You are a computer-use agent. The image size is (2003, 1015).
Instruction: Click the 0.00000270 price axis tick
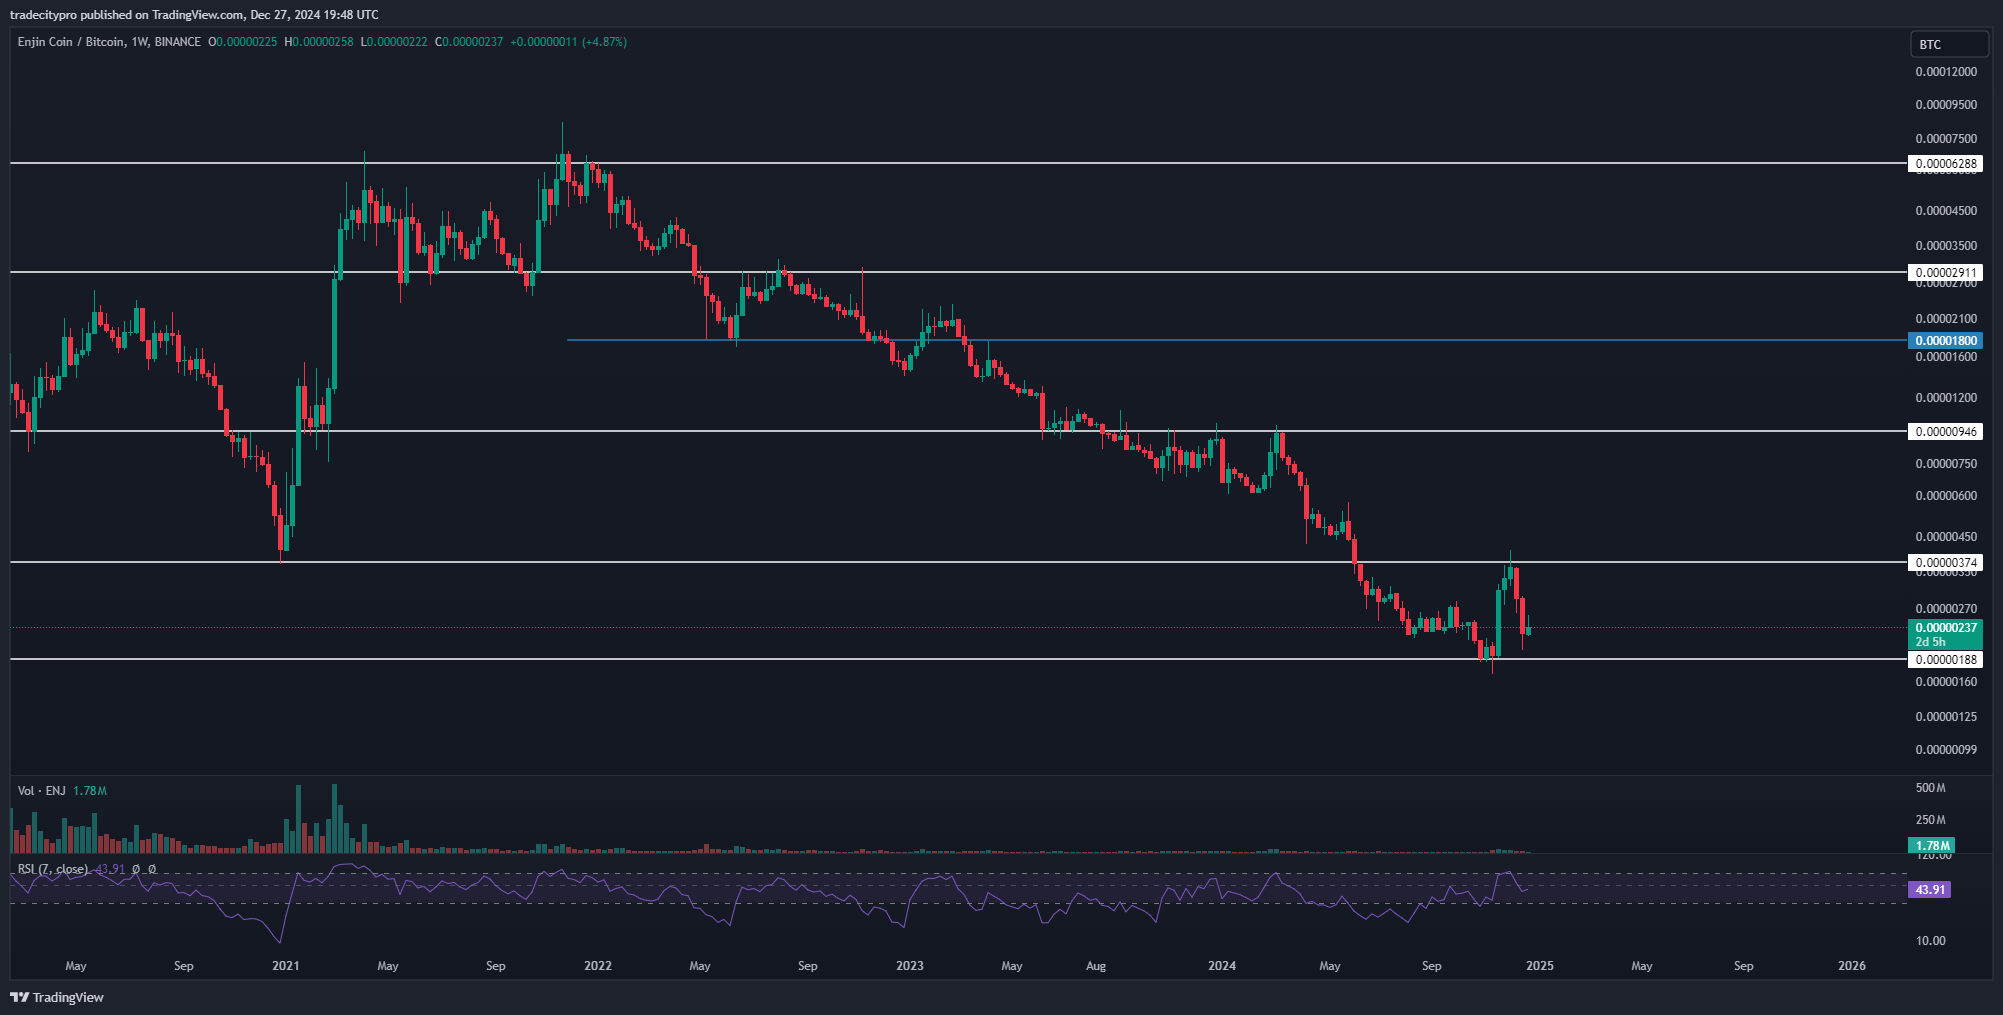coord(1946,609)
